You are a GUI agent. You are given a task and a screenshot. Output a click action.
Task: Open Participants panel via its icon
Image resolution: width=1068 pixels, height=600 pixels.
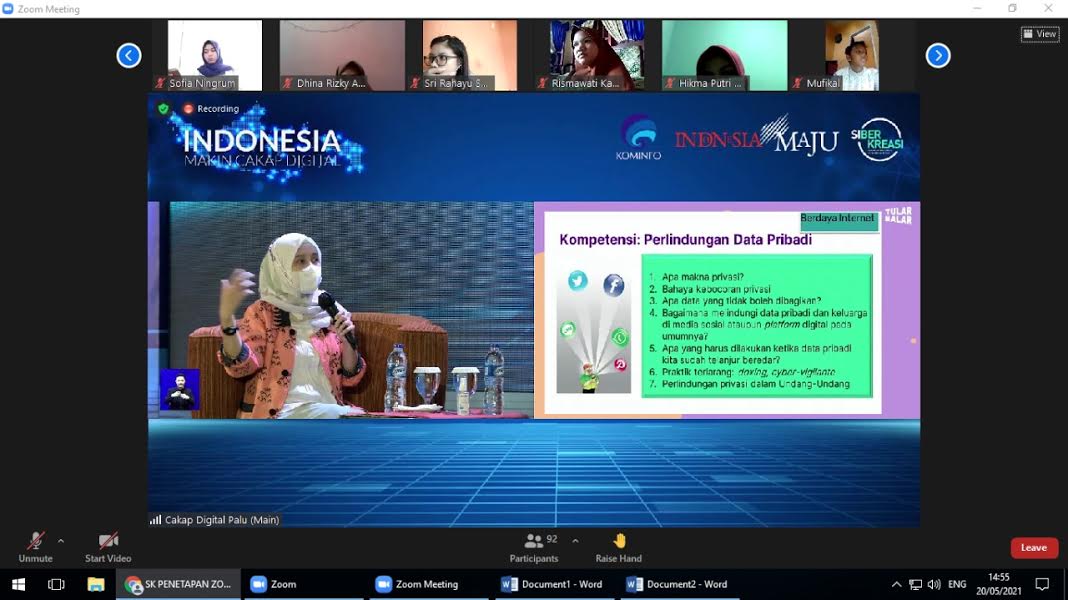tap(533, 543)
